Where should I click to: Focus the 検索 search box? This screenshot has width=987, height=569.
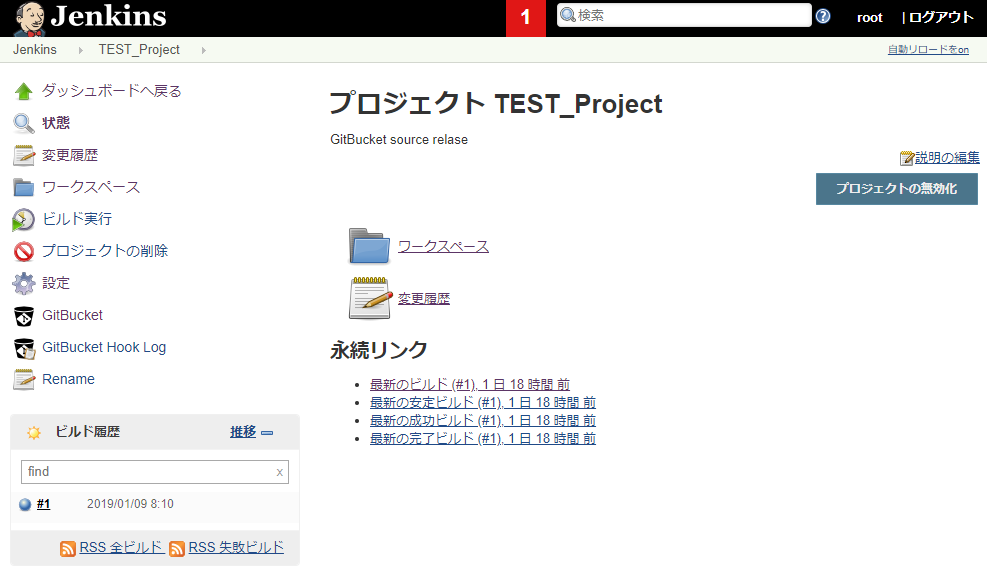pyautogui.click(x=684, y=15)
